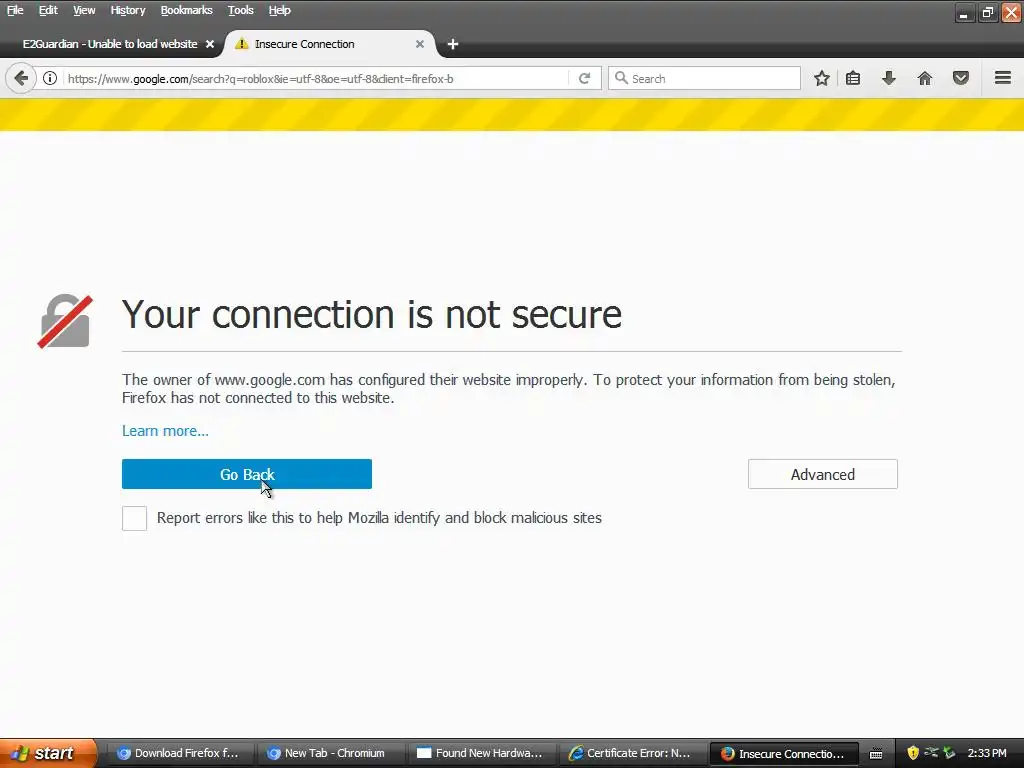Open Found New Hardware taskbar window

tap(480, 753)
